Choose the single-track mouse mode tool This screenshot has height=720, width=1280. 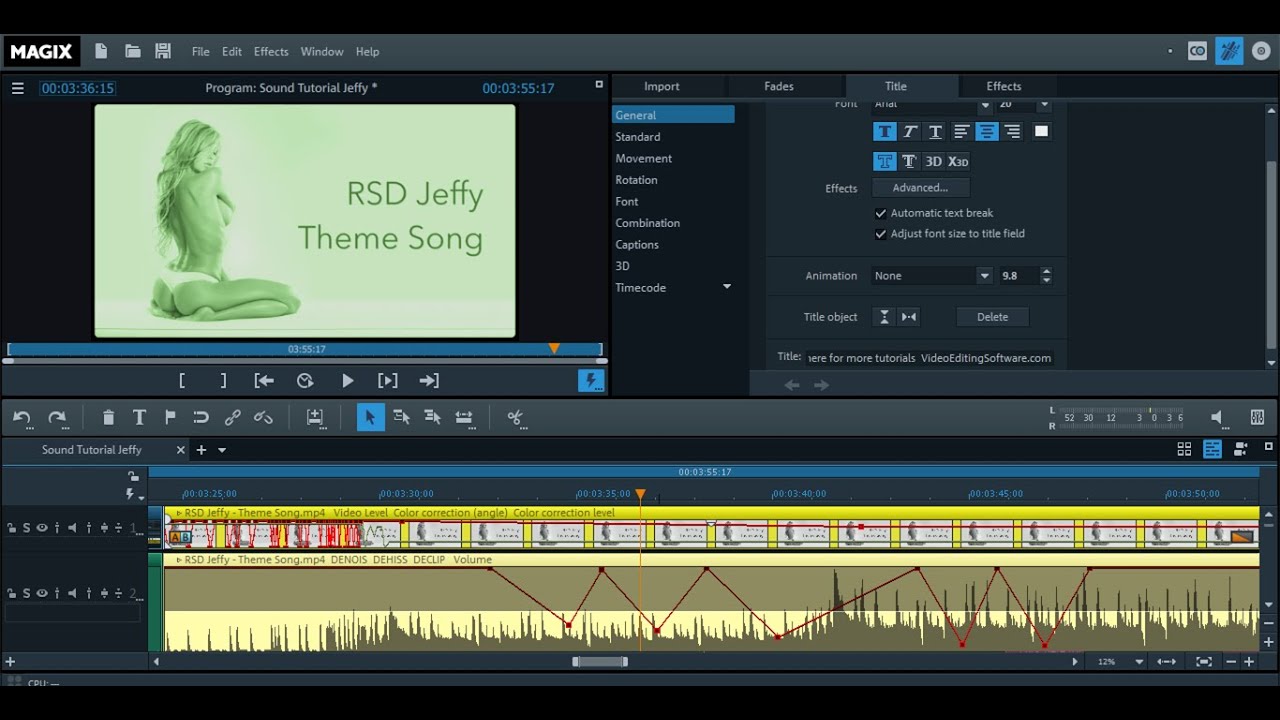point(401,418)
